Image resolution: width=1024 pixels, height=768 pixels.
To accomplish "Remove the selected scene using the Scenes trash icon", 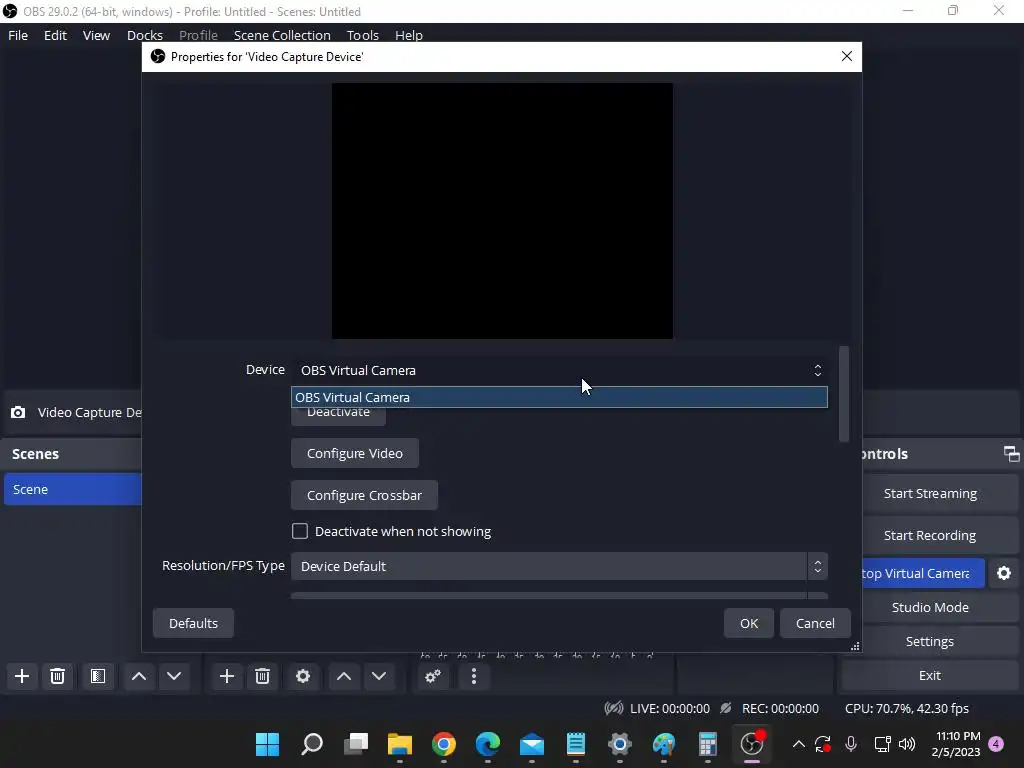I will pyautogui.click(x=57, y=676).
